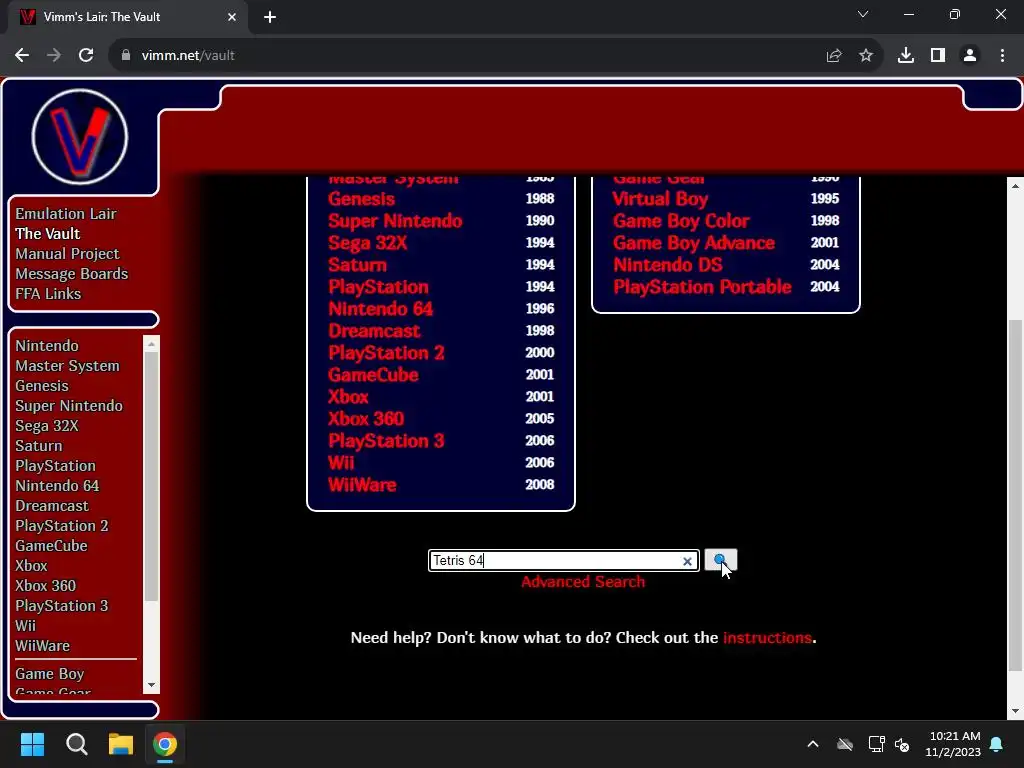Click Chrome icon in taskbar
This screenshot has width=1024, height=768.
165,744
